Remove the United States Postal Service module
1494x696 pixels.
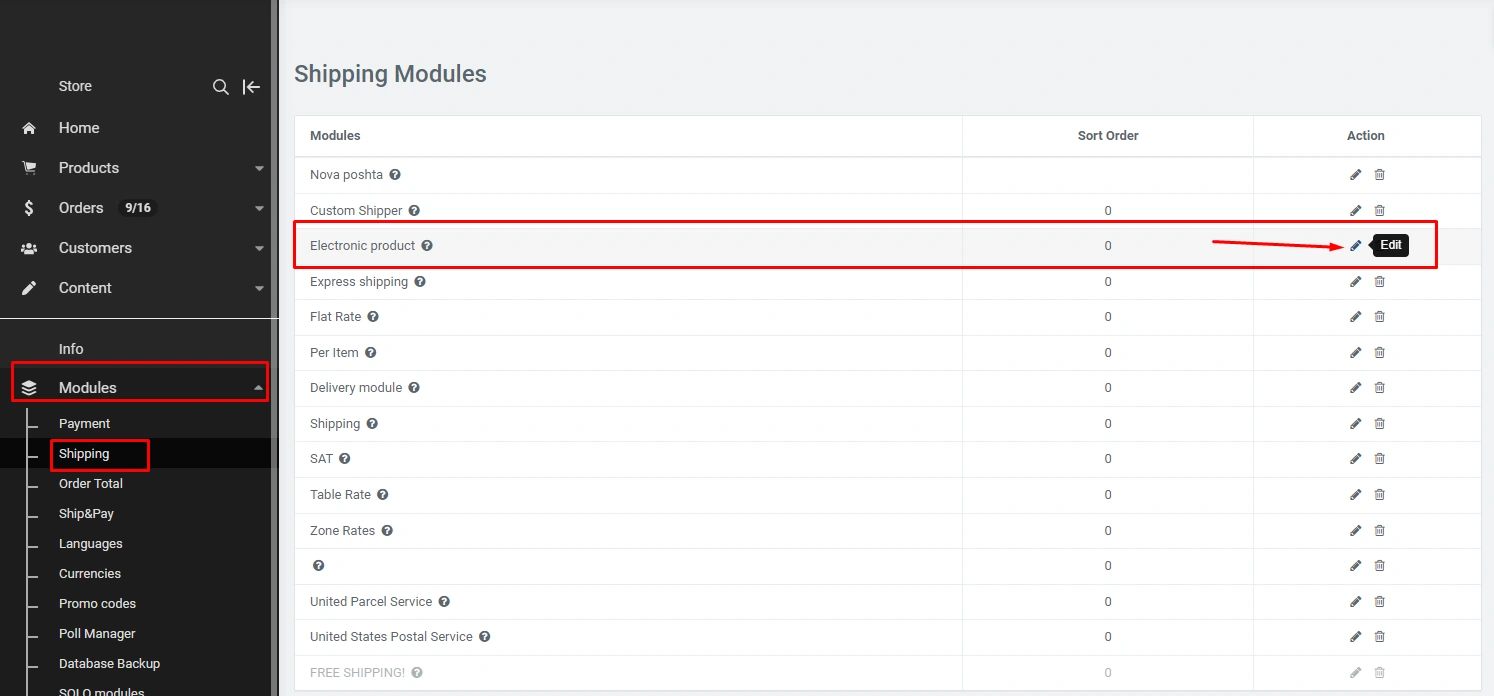tap(1379, 637)
